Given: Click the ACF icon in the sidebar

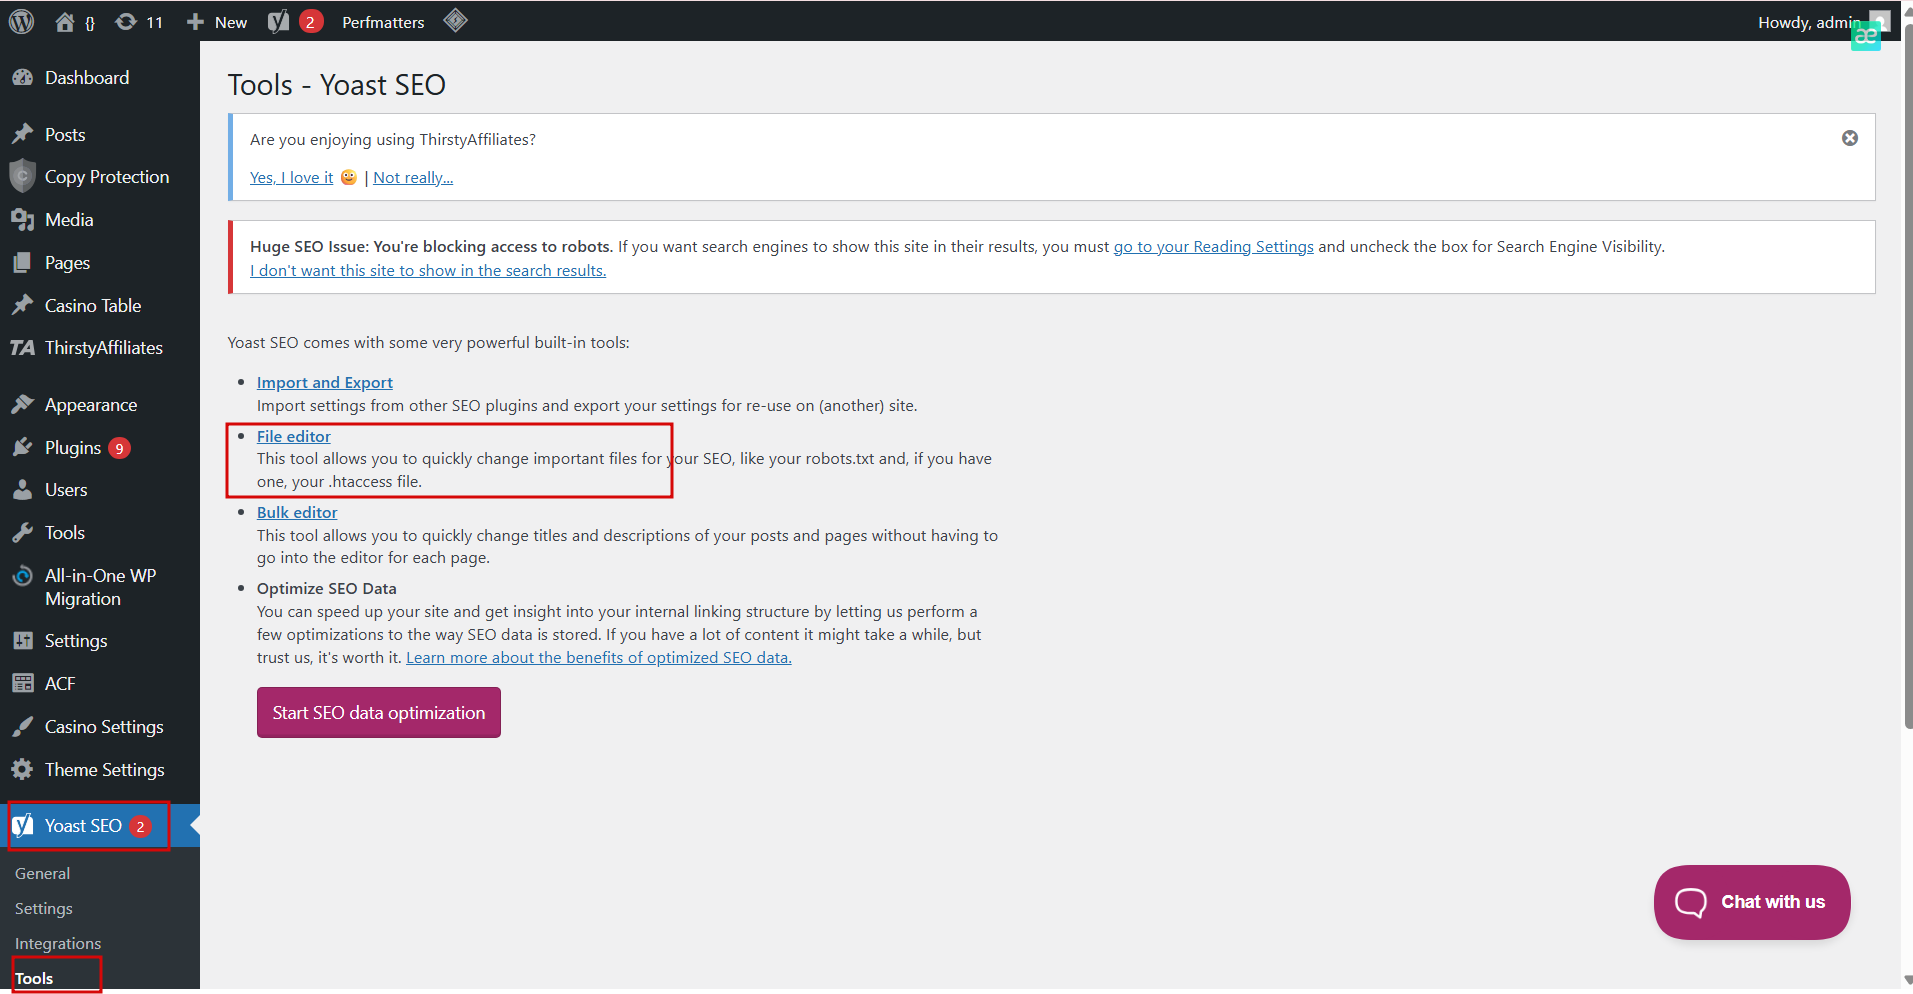Looking at the screenshot, I should [22, 684].
